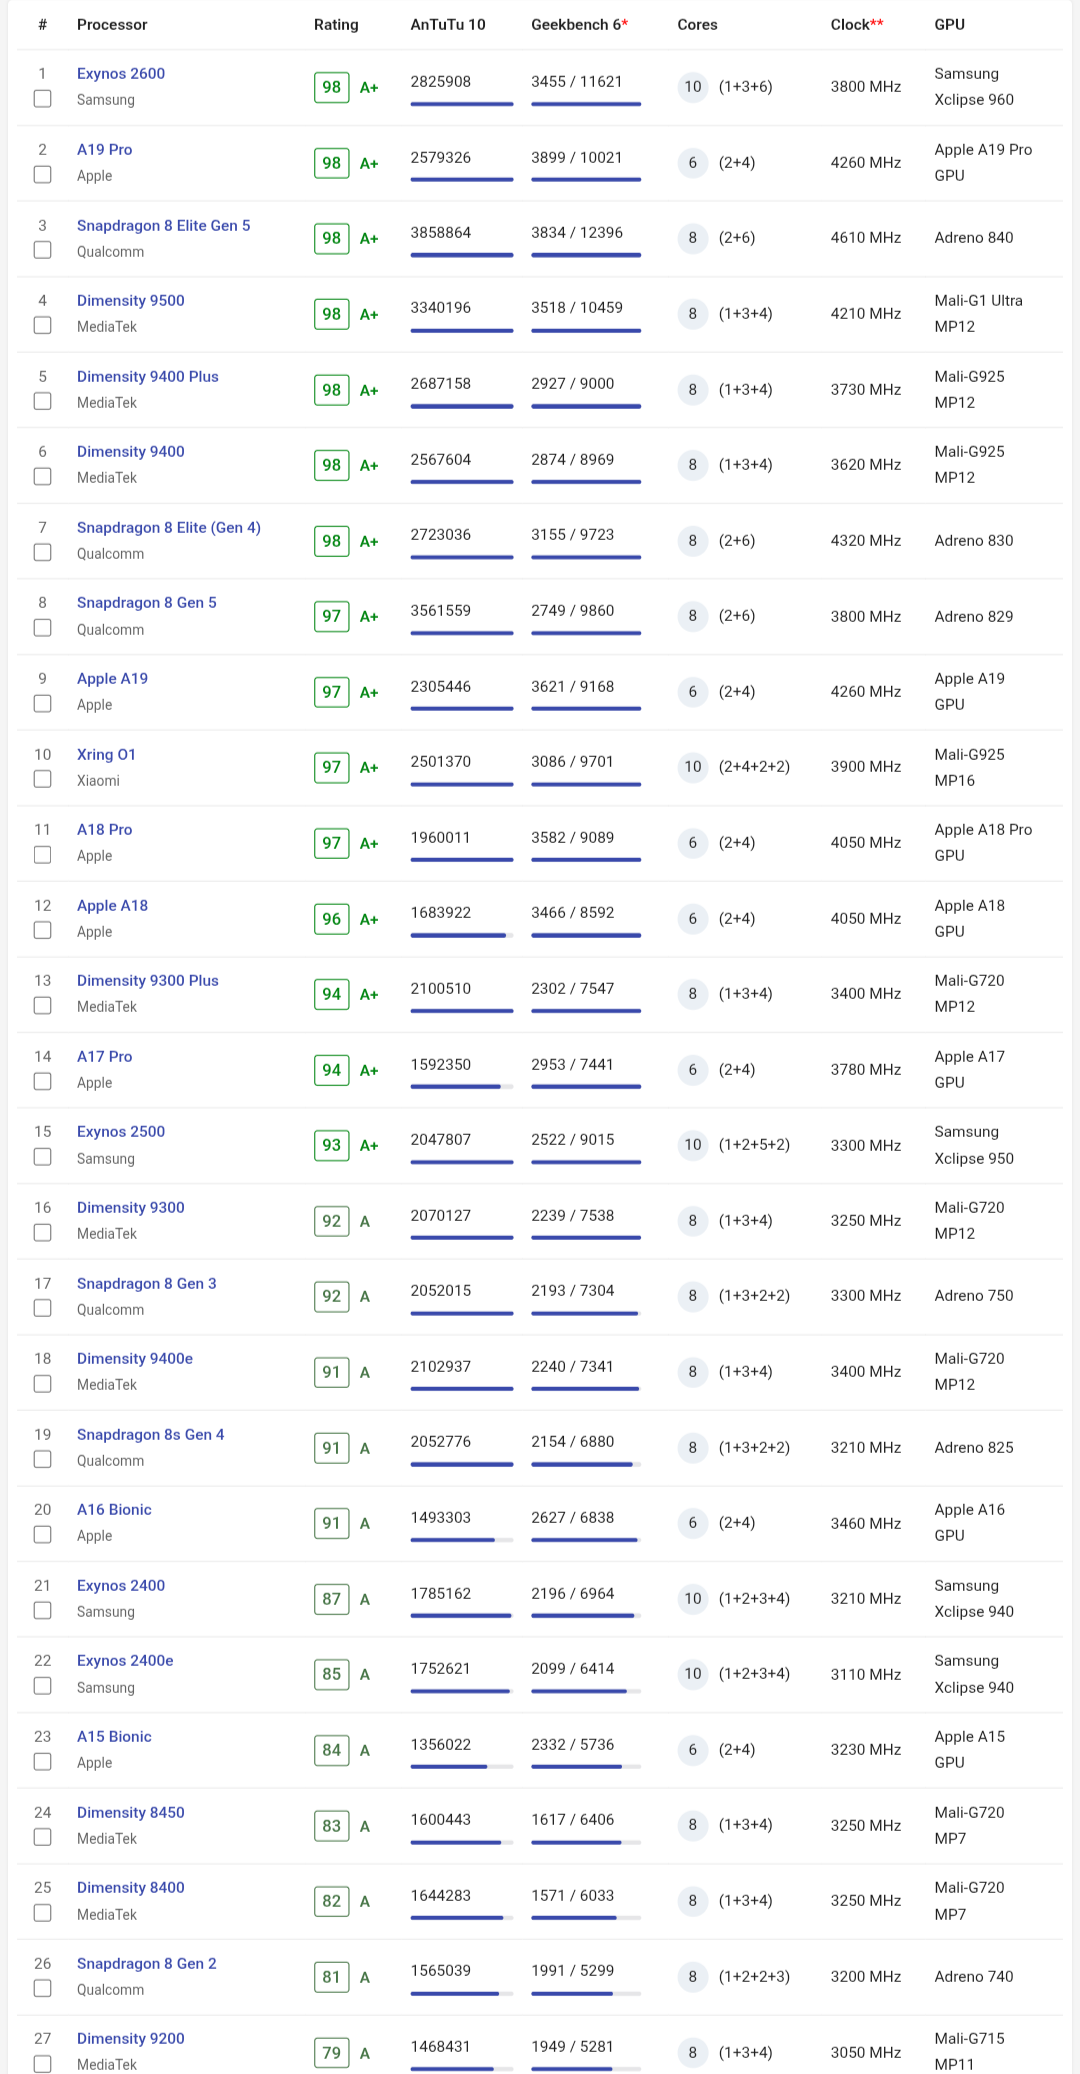The width and height of the screenshot is (1080, 2074).
Task: Click the AnTuTu score bar for Exynos 2400
Action: (462, 1615)
